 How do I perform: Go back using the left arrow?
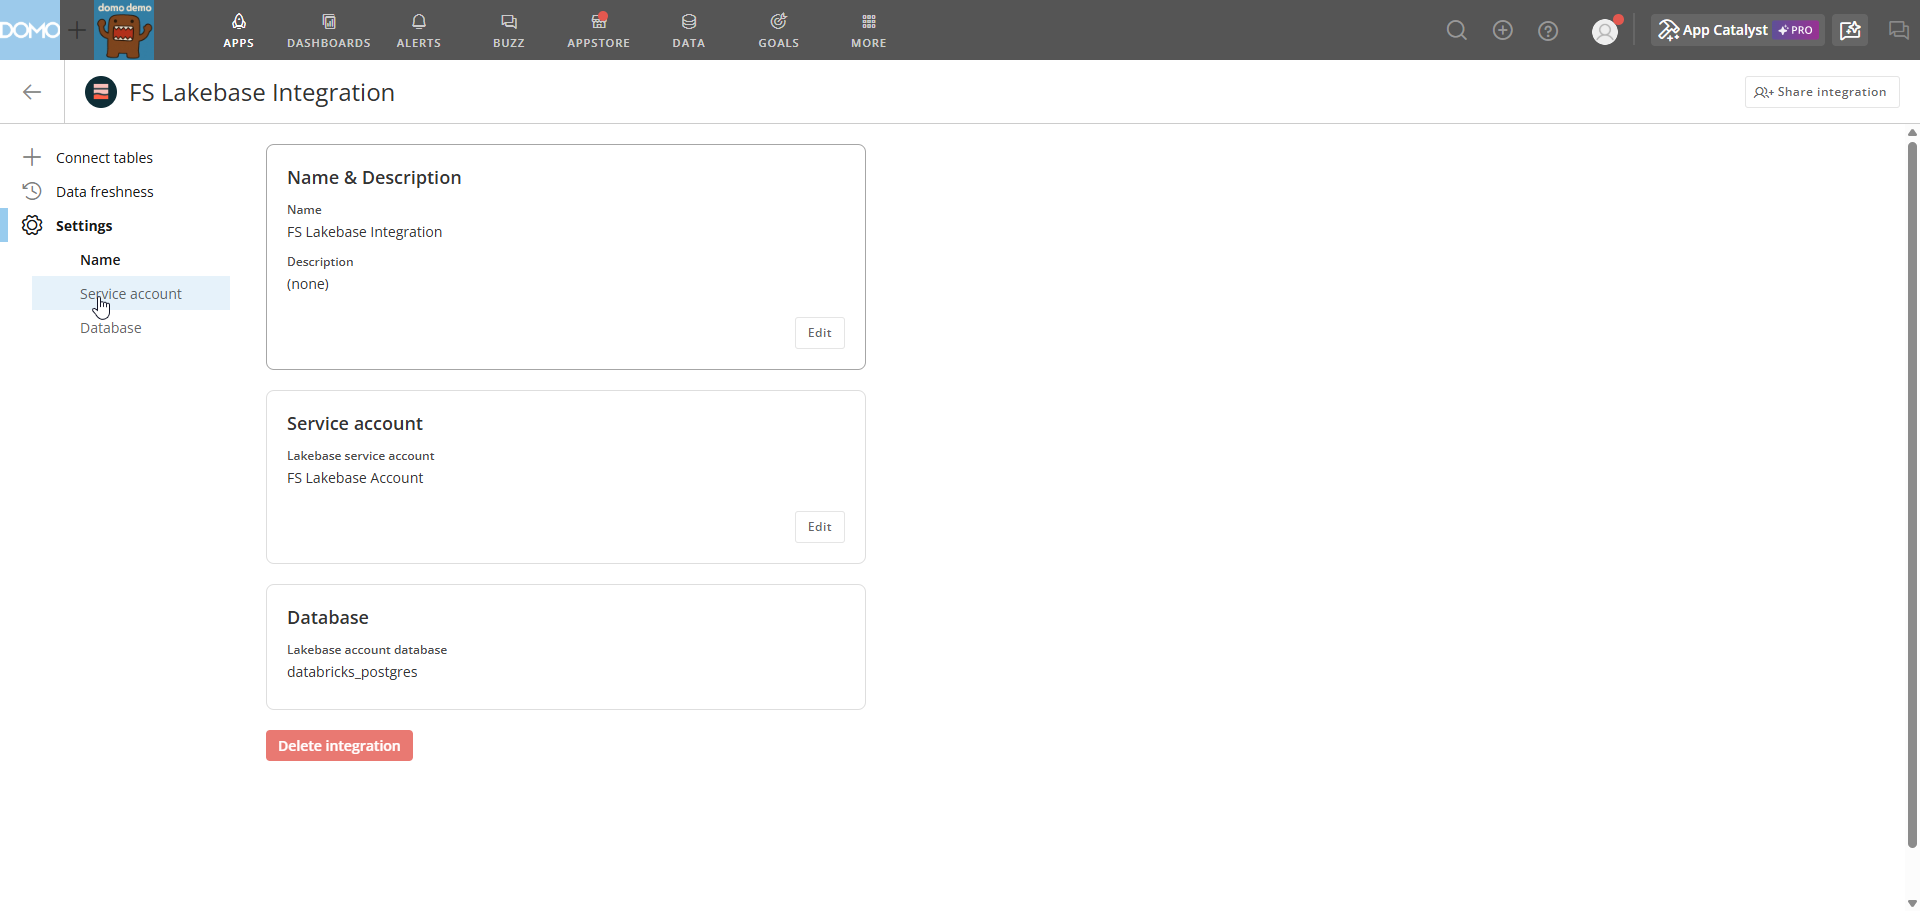32,92
